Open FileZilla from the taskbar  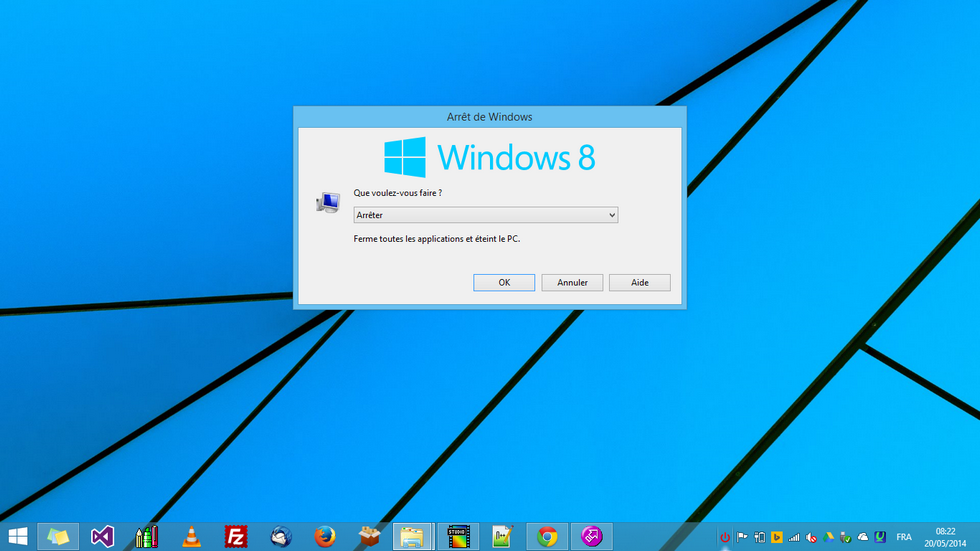tap(236, 537)
